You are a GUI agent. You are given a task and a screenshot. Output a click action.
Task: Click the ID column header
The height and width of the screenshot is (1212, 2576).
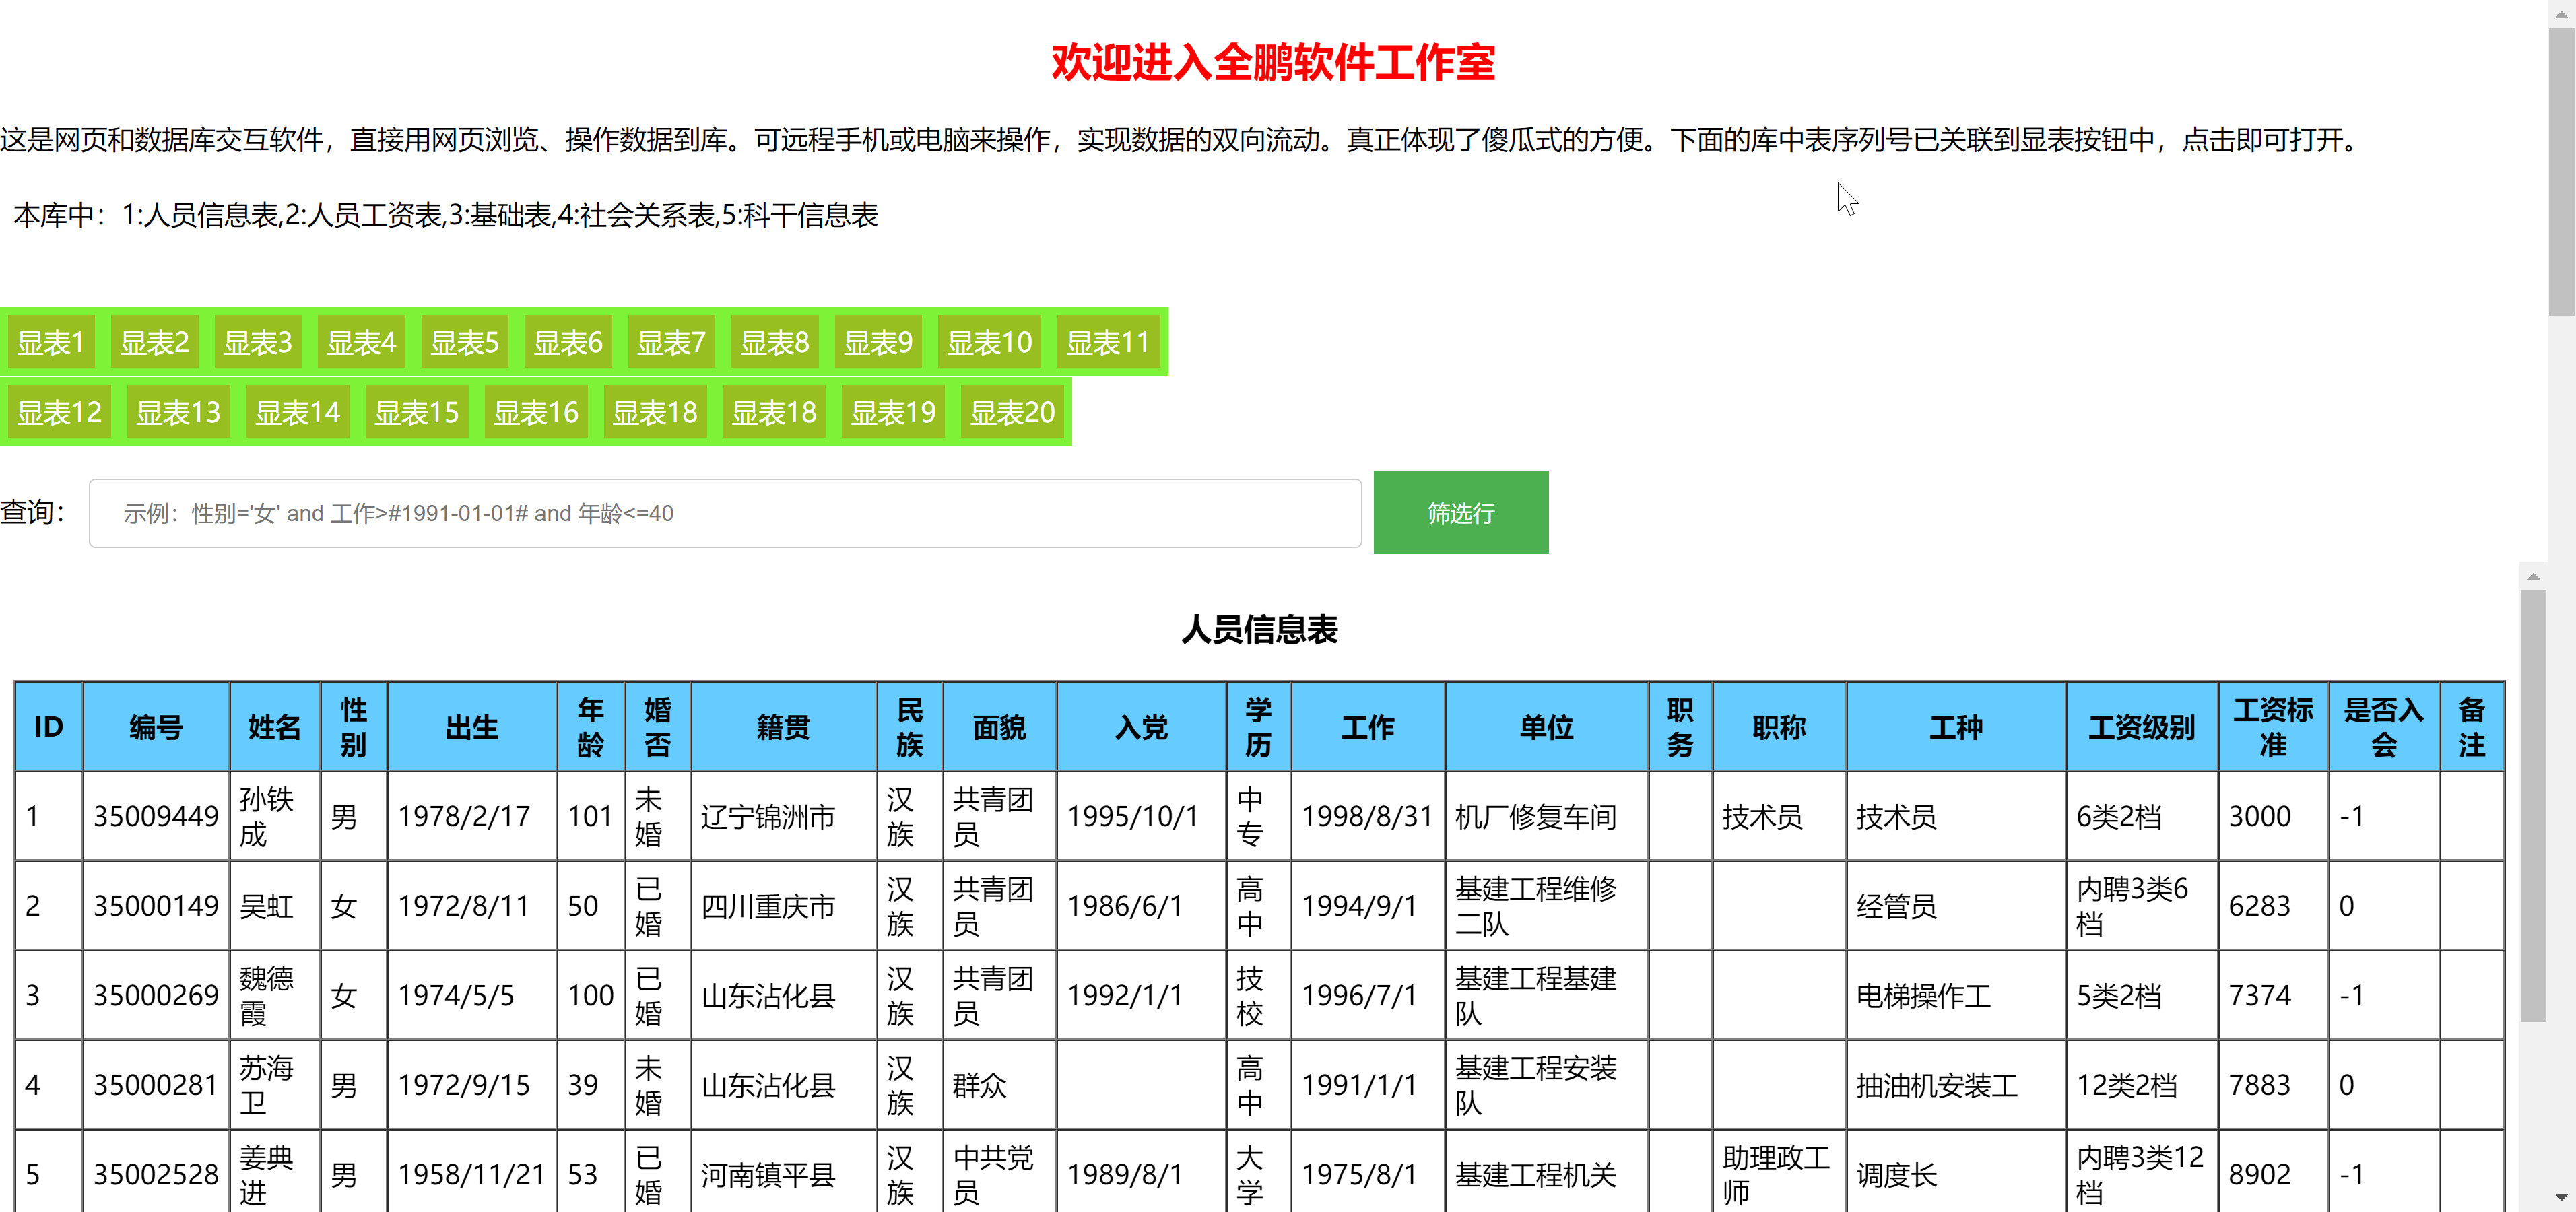pos(49,727)
